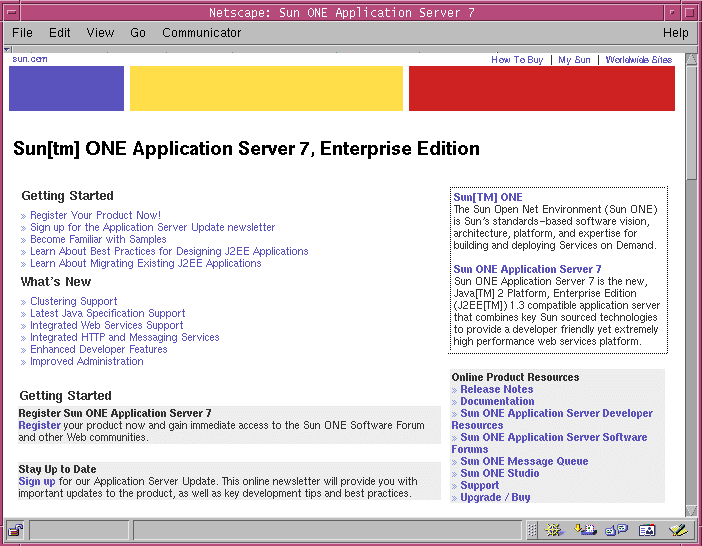Click the component bar dotted grip handle
This screenshot has height=546, width=702.
[x=532, y=530]
